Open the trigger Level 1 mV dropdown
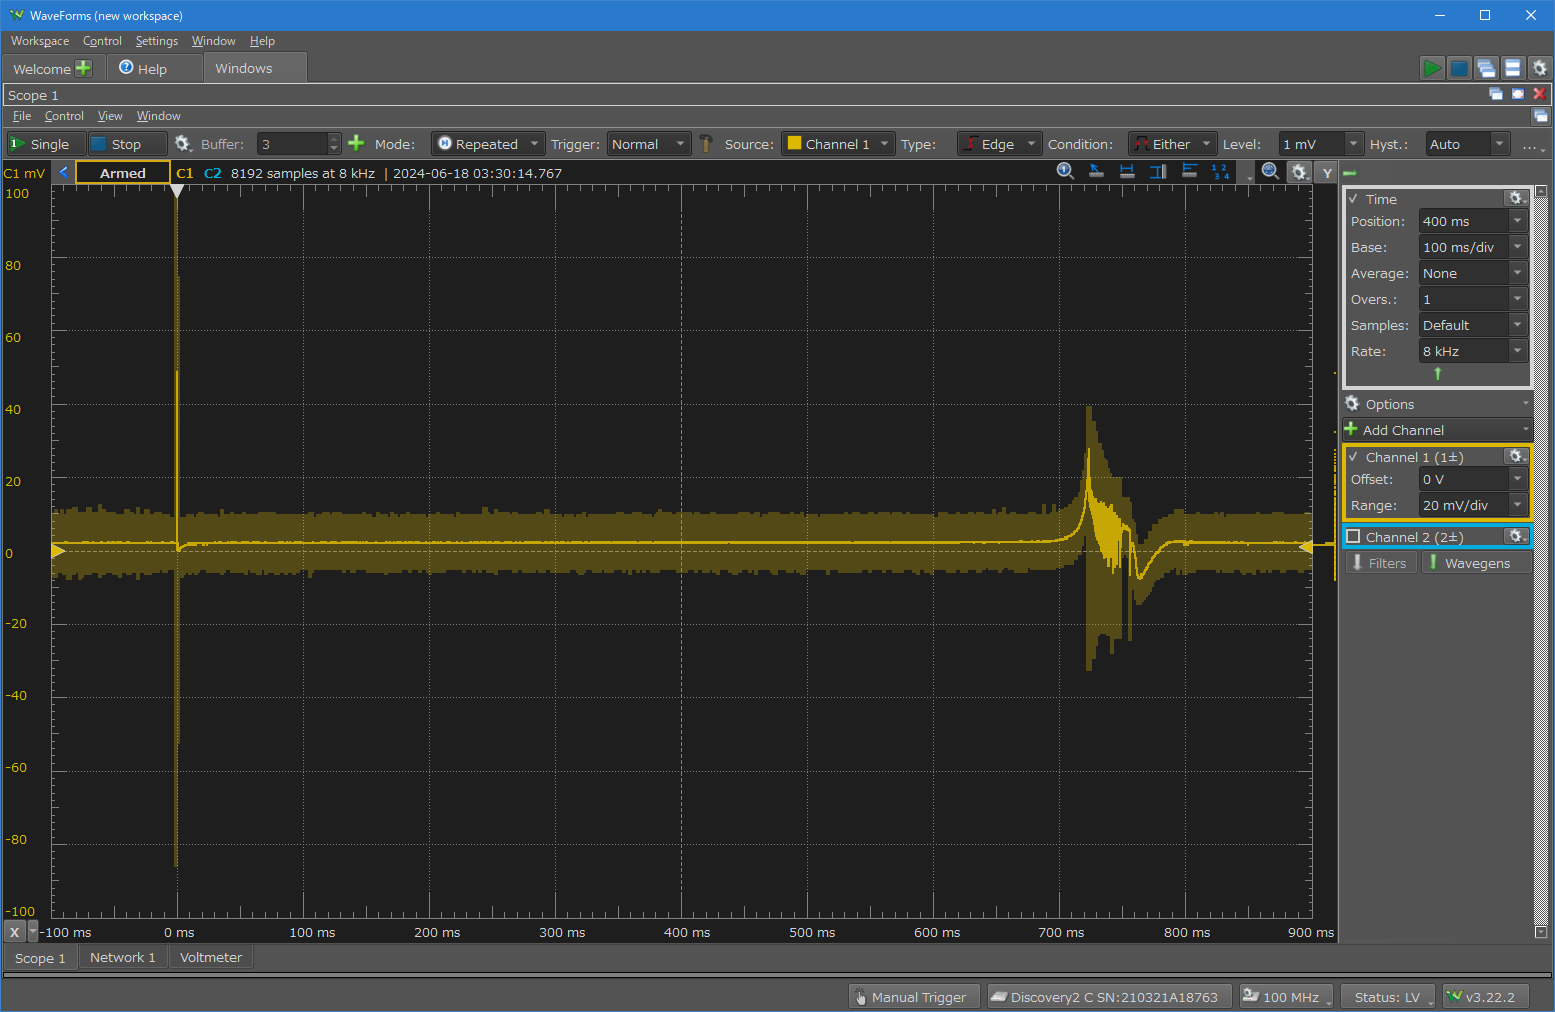 pos(1321,144)
